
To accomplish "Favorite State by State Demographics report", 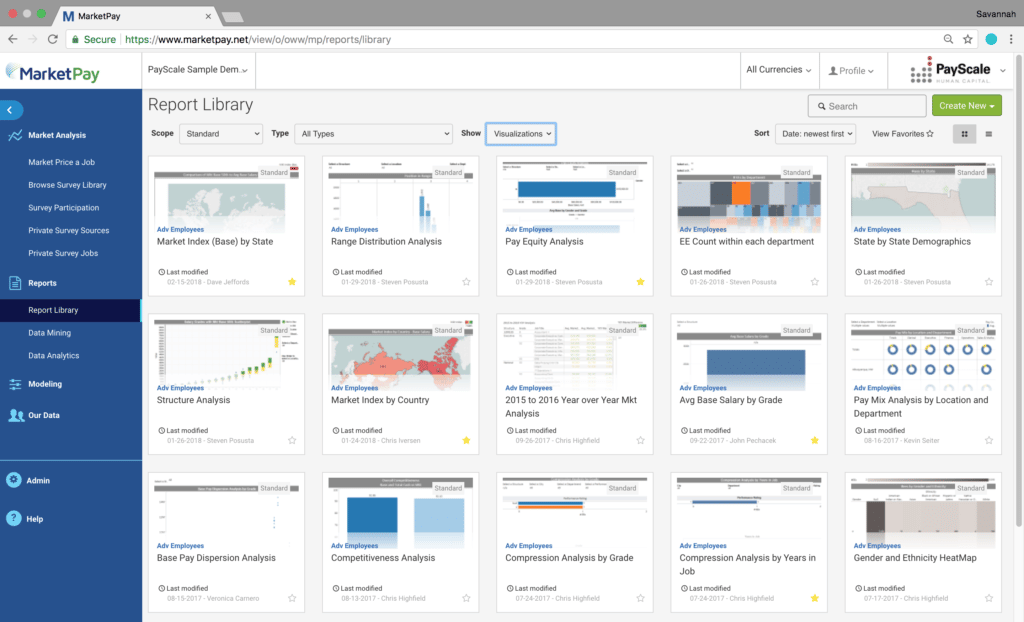I will (x=989, y=282).
